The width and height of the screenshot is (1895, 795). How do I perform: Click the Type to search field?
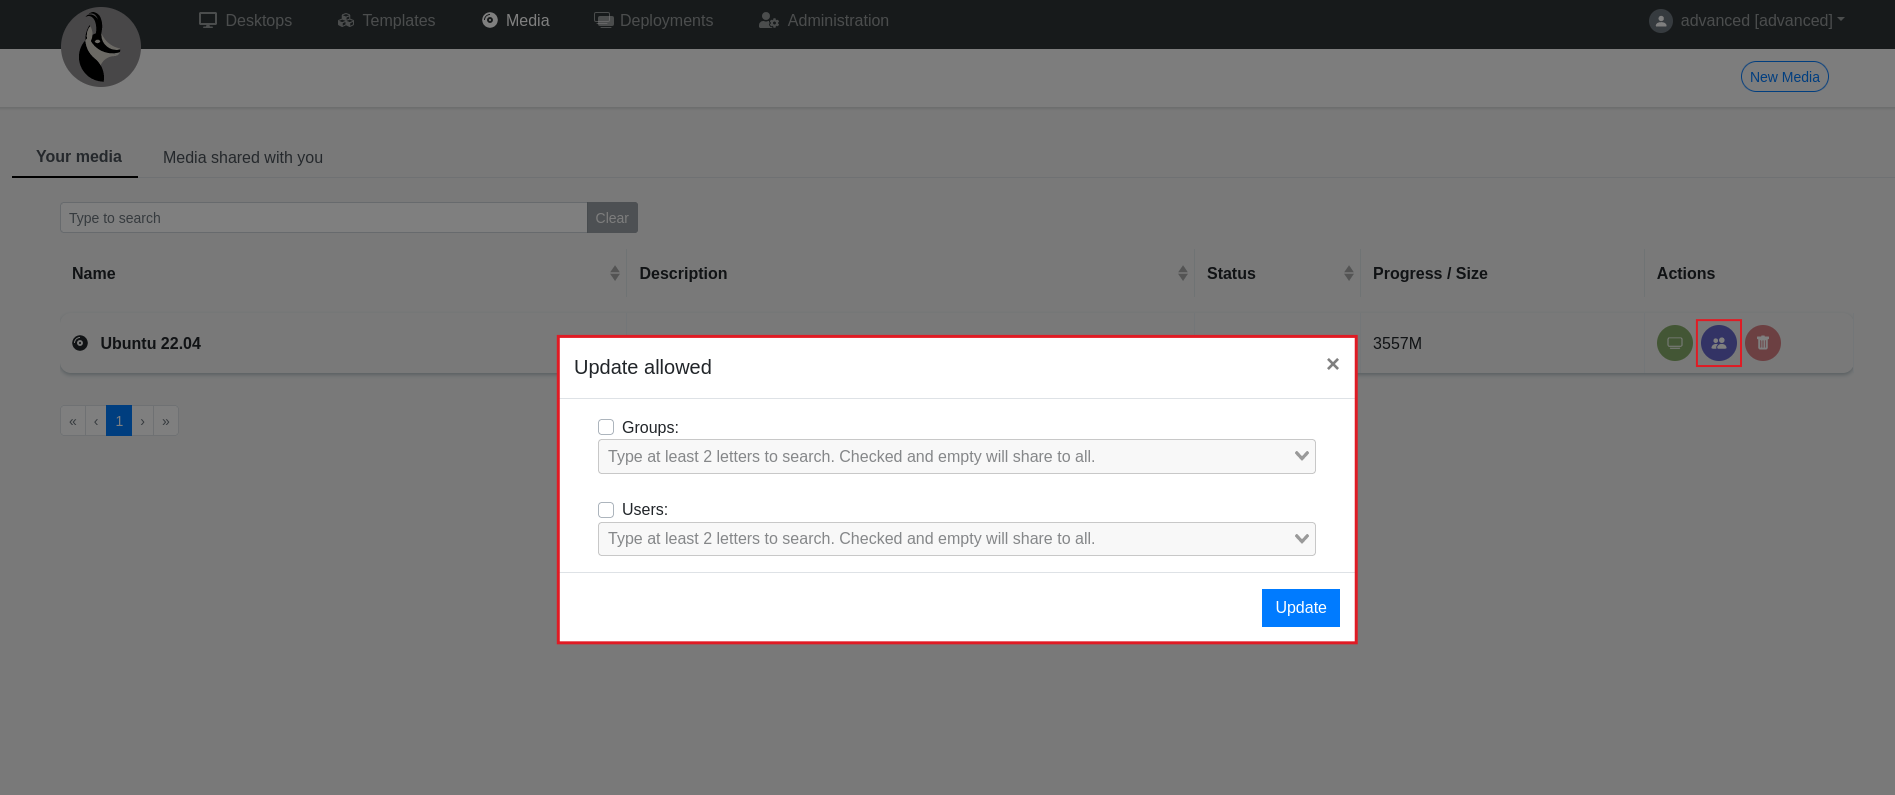(323, 218)
